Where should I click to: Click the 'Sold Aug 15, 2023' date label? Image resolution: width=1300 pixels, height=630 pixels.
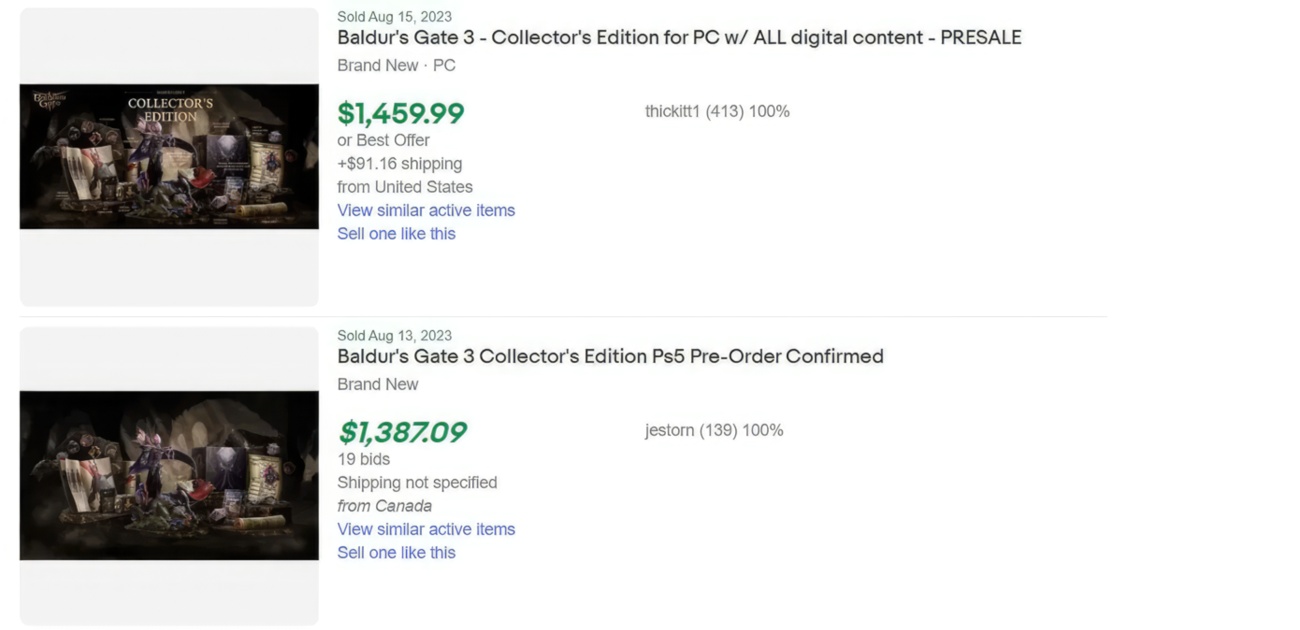coord(394,16)
